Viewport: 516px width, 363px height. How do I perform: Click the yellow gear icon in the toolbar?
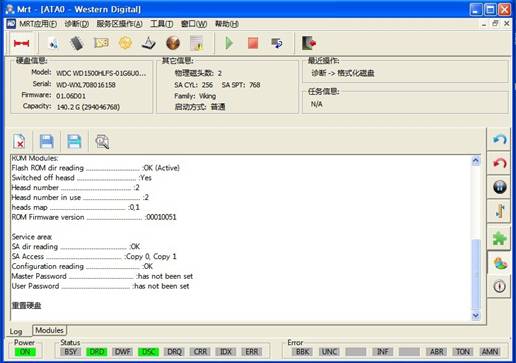125,43
